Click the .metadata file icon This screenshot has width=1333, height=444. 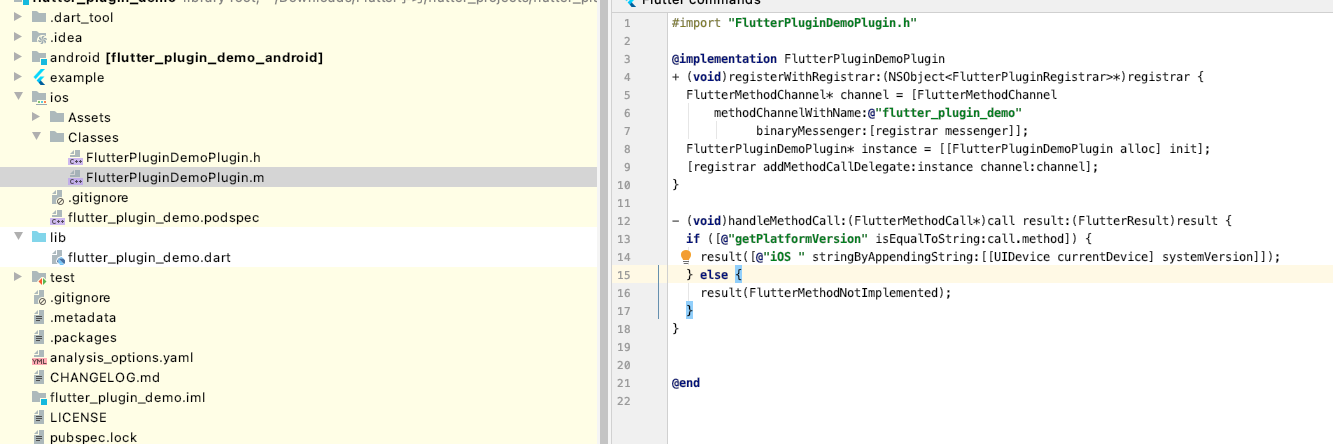tap(40, 317)
